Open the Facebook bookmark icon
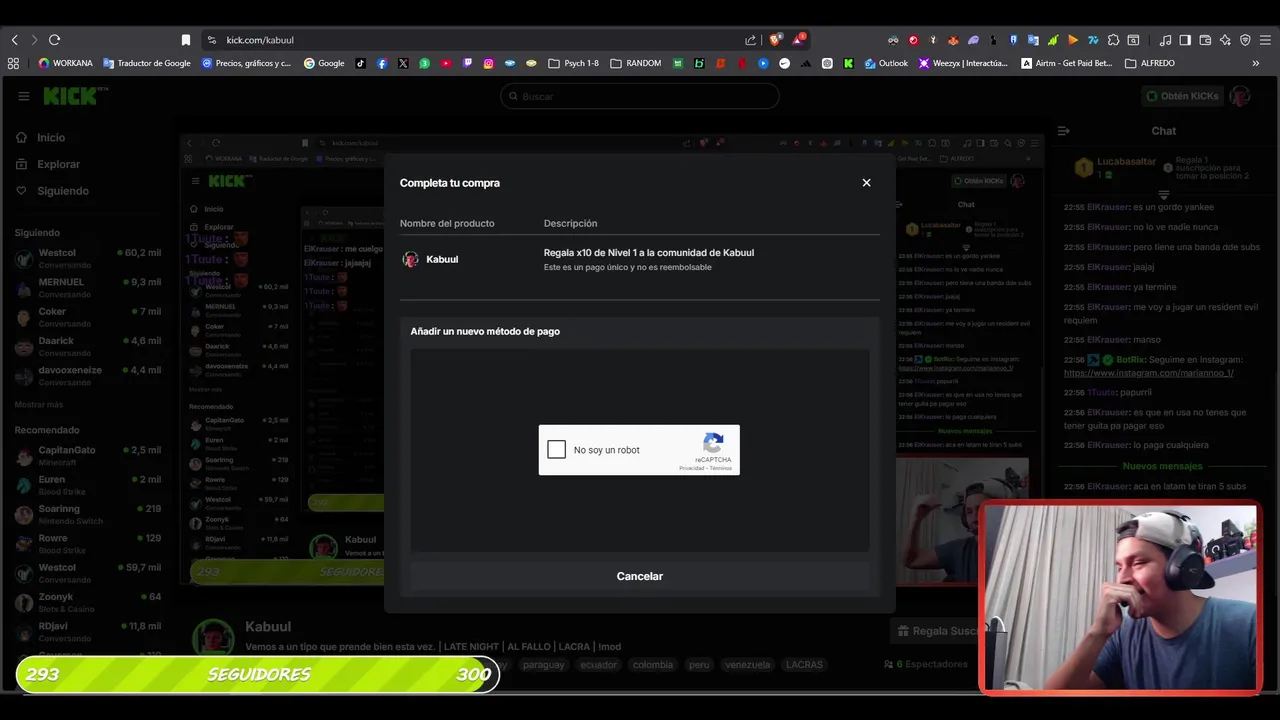This screenshot has width=1280, height=720. (x=382, y=63)
